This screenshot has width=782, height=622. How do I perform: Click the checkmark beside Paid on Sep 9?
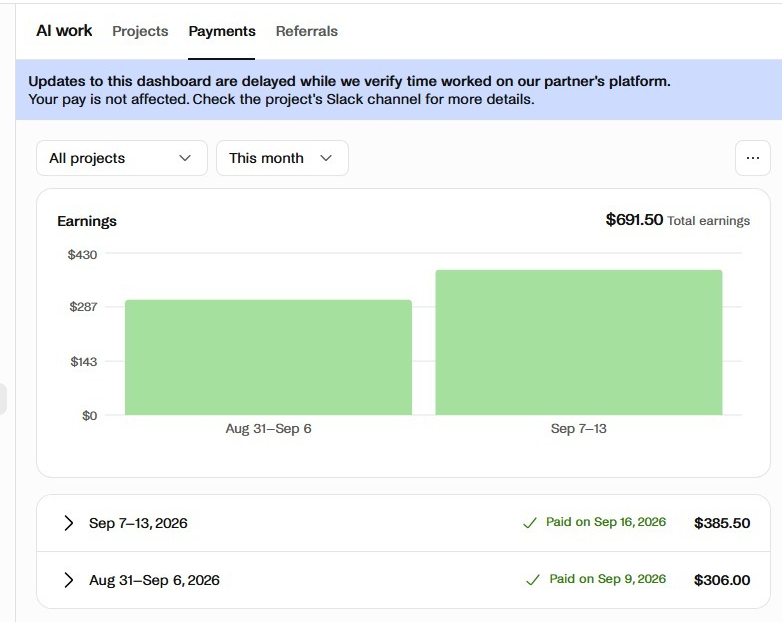(x=533, y=580)
